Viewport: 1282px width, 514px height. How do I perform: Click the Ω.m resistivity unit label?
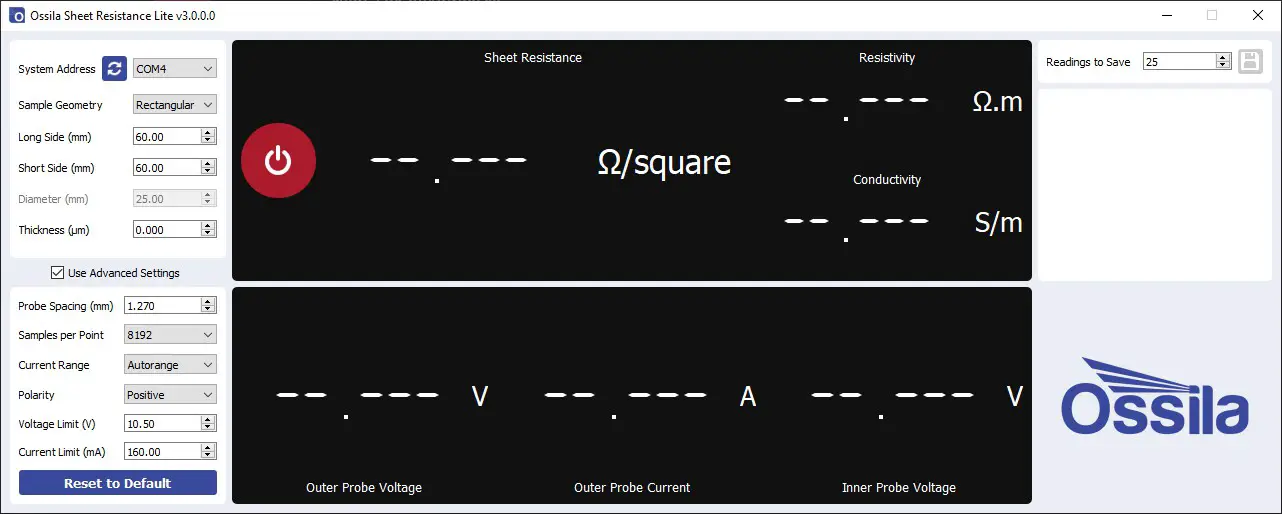coord(998,101)
